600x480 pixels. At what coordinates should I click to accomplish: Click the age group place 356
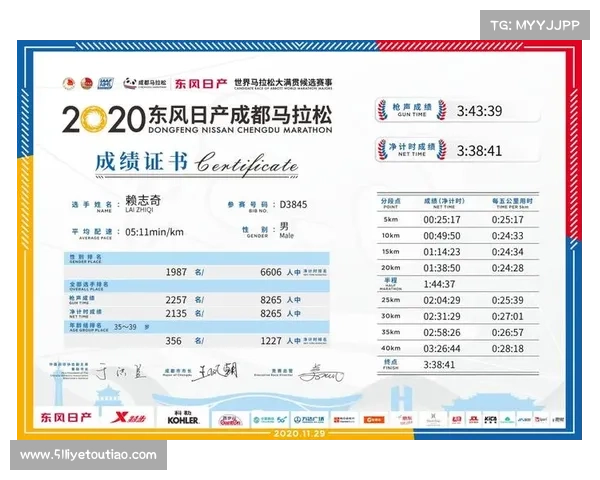pyautogui.click(x=173, y=341)
